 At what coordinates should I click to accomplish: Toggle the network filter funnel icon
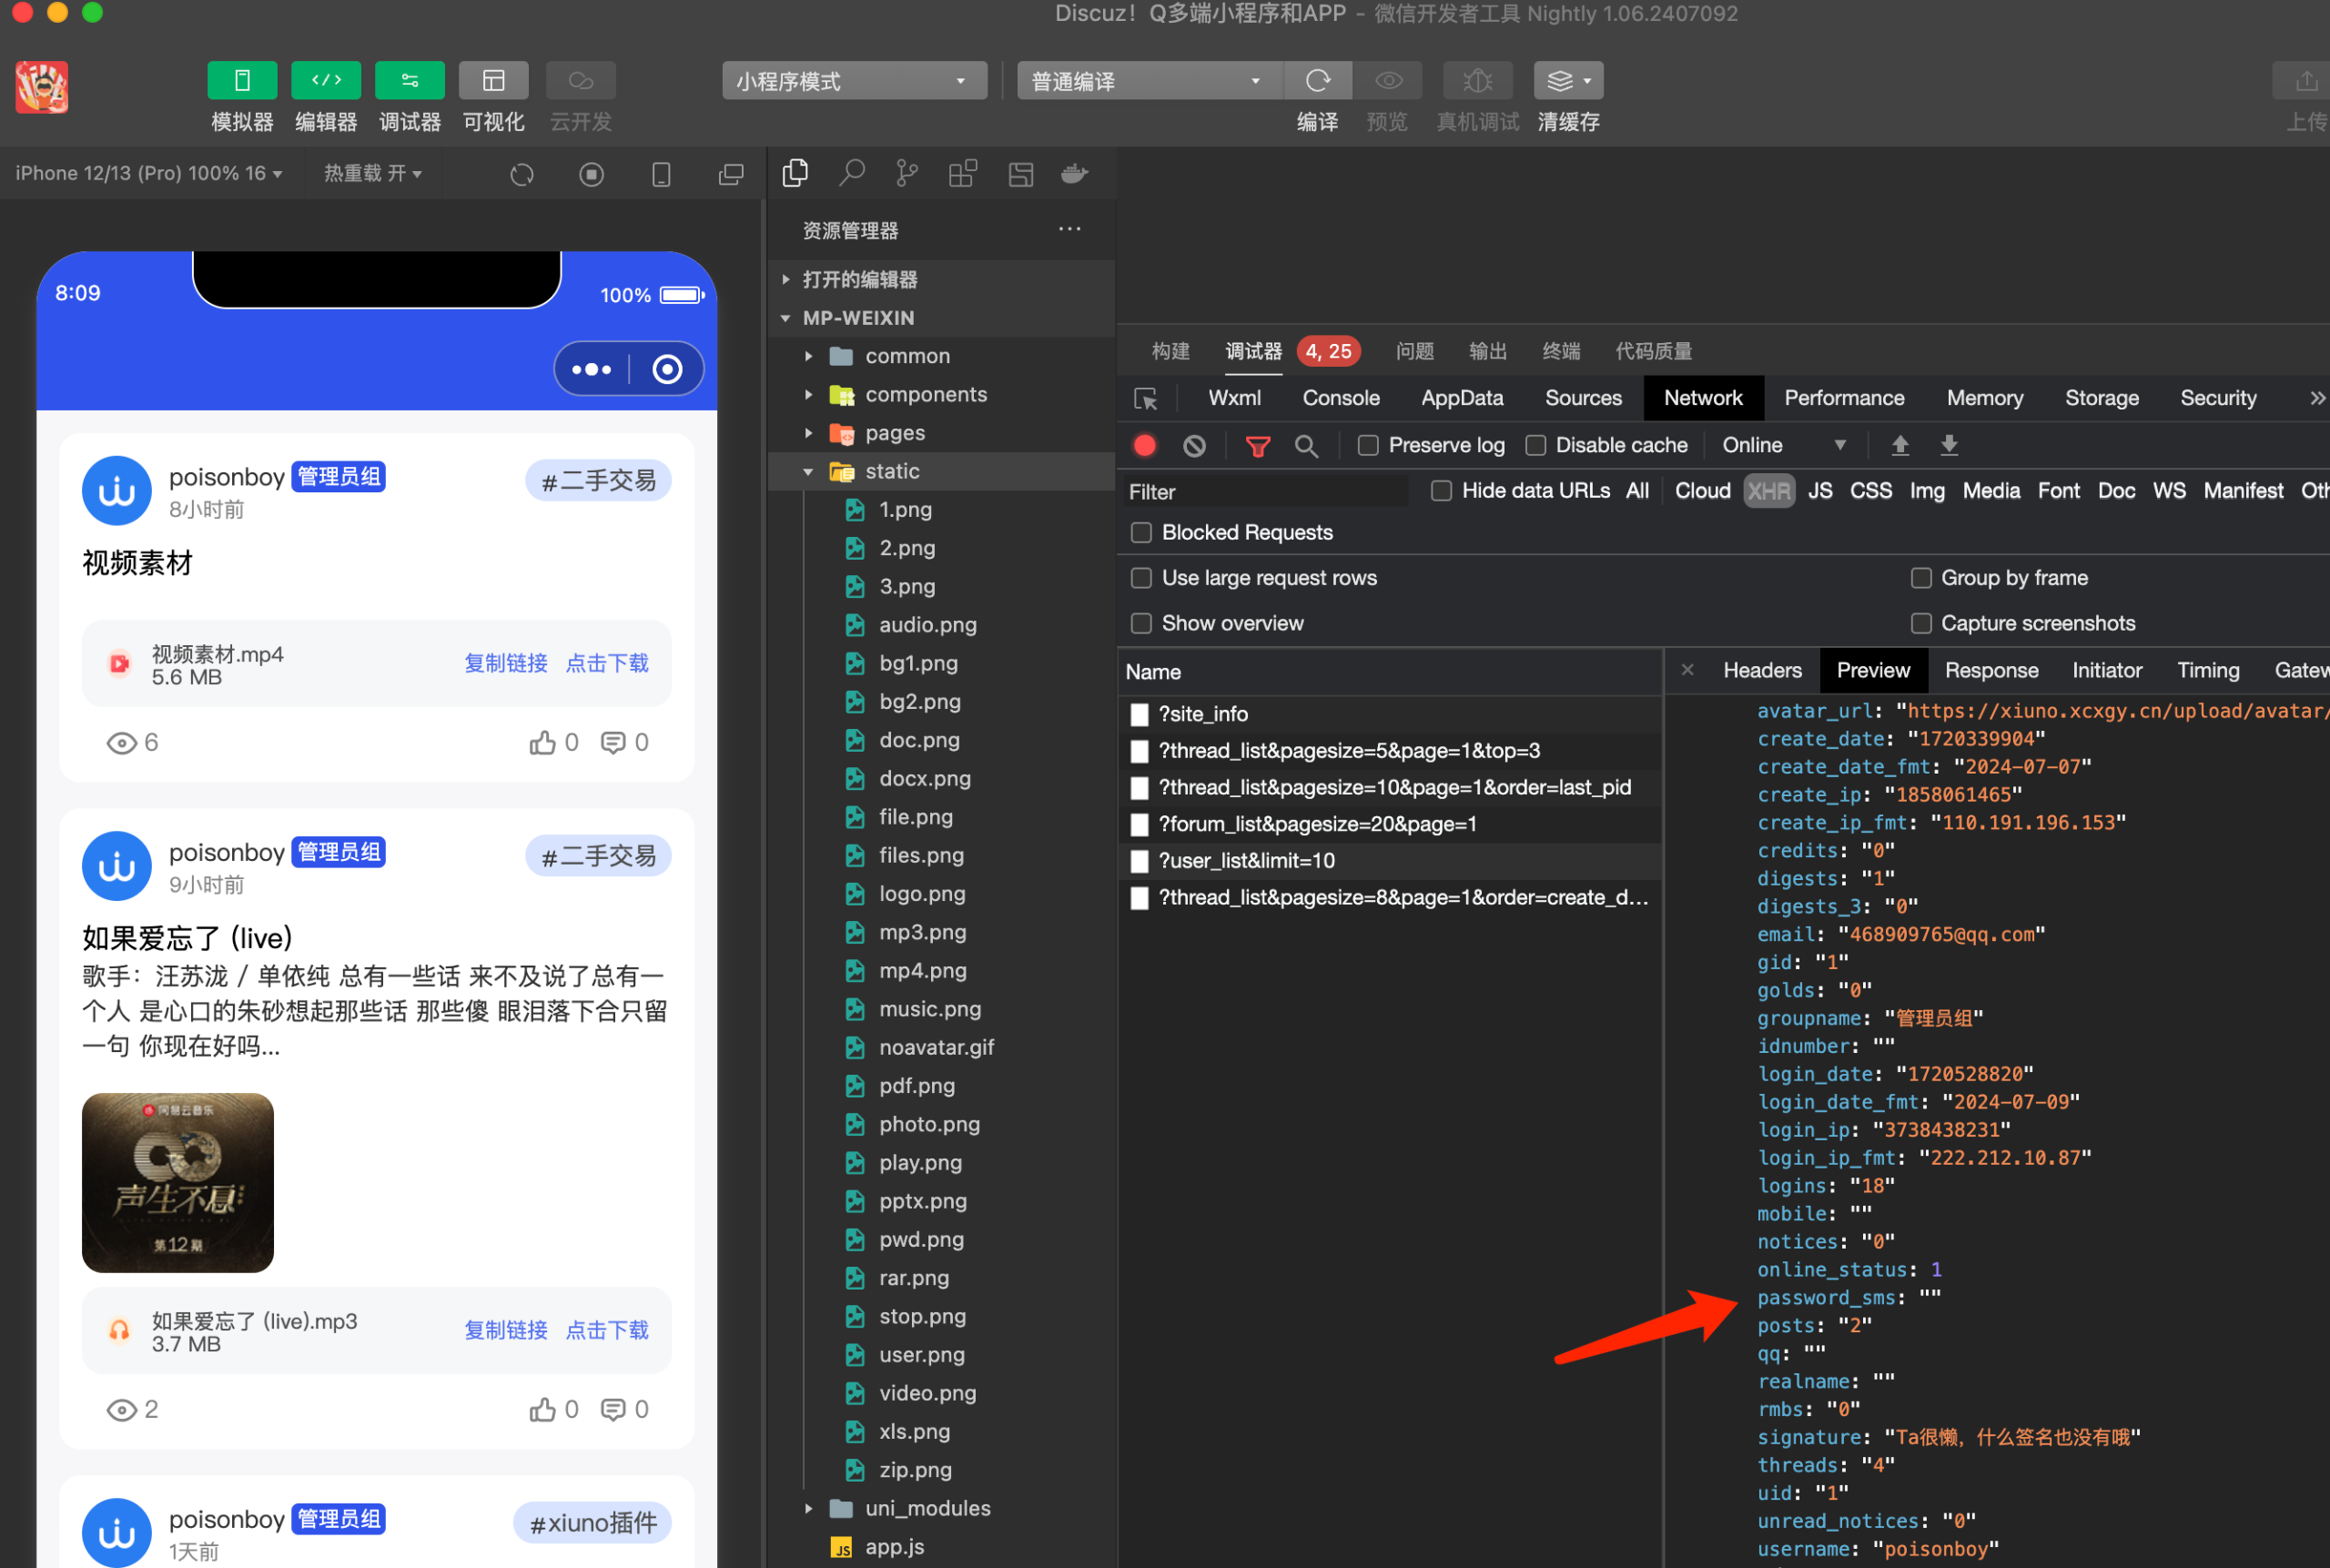[1258, 446]
